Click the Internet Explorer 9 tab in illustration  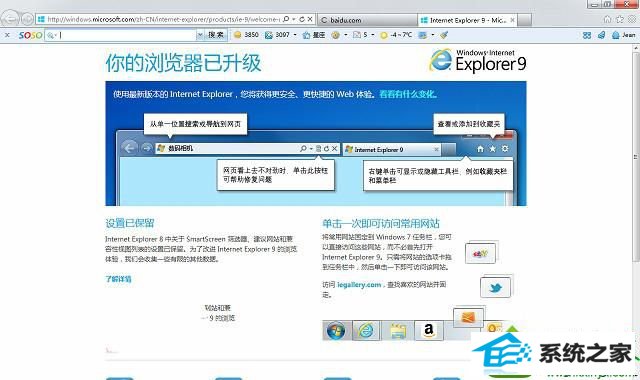(392, 150)
